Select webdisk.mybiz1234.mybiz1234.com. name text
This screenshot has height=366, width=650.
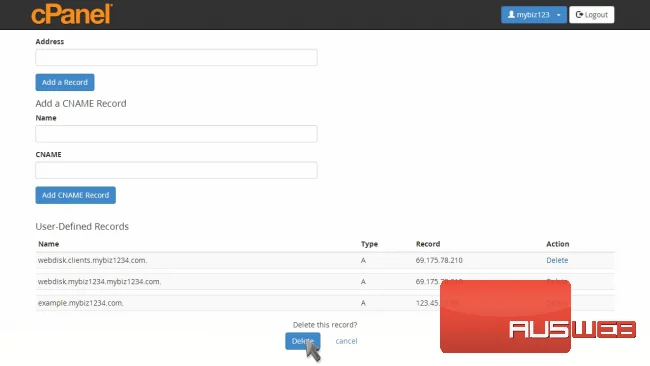tap(99, 281)
